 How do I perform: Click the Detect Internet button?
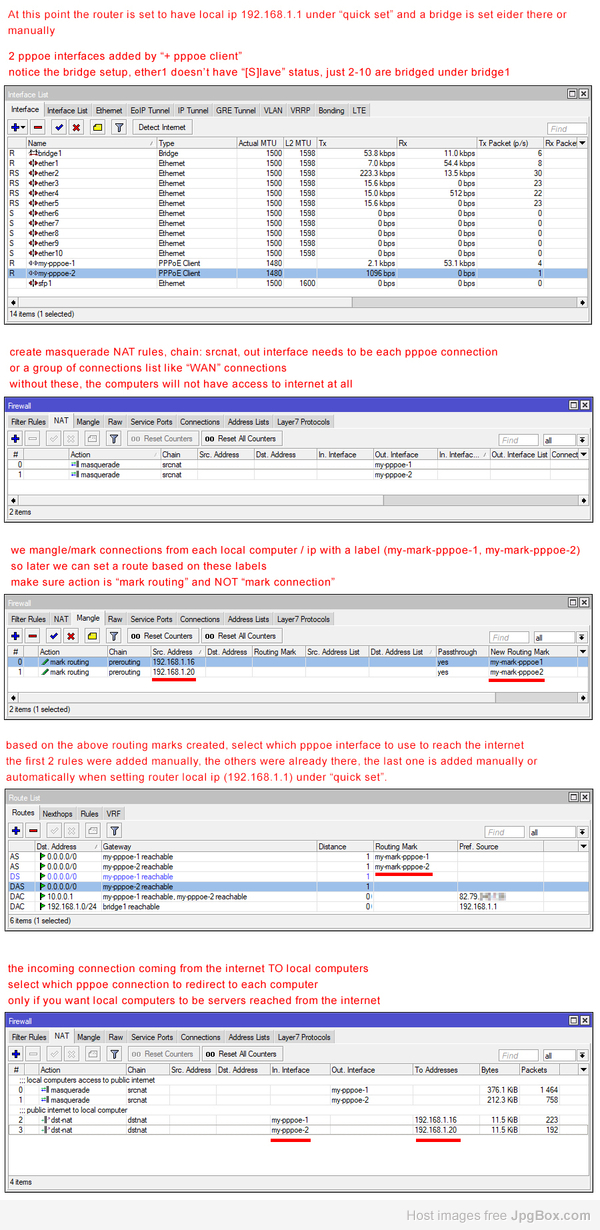tap(162, 128)
